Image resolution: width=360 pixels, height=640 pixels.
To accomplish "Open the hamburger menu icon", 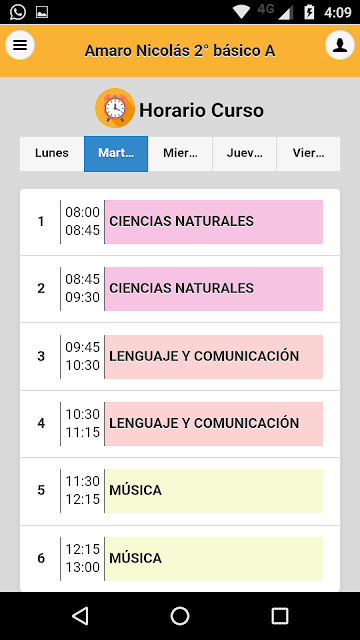I will [20, 45].
